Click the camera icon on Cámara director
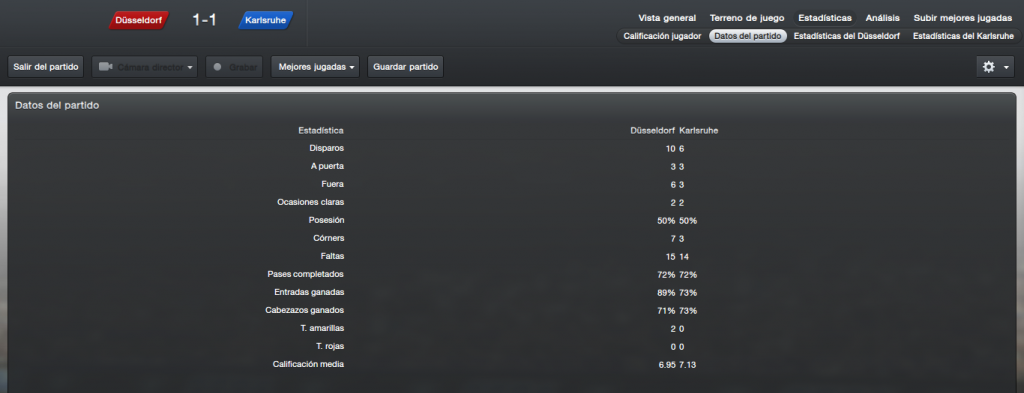 click(x=106, y=67)
